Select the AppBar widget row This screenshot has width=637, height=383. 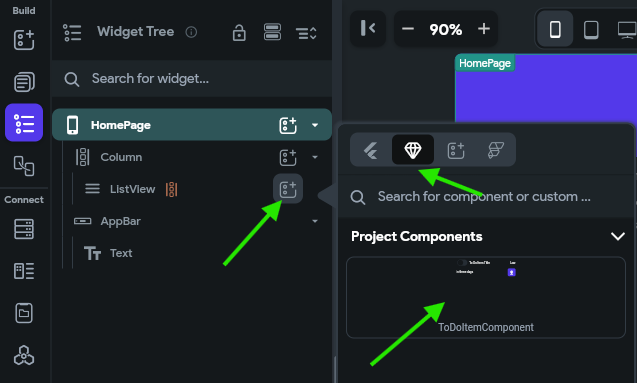(x=192, y=221)
